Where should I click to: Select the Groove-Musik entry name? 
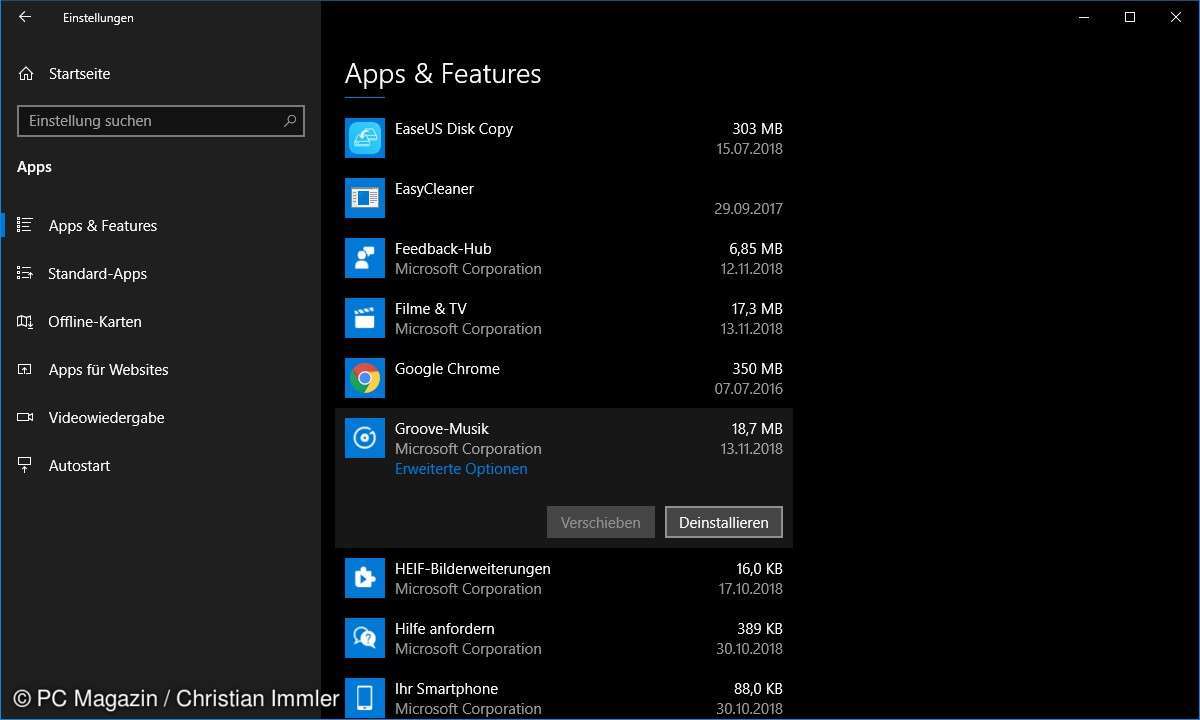[x=442, y=428]
